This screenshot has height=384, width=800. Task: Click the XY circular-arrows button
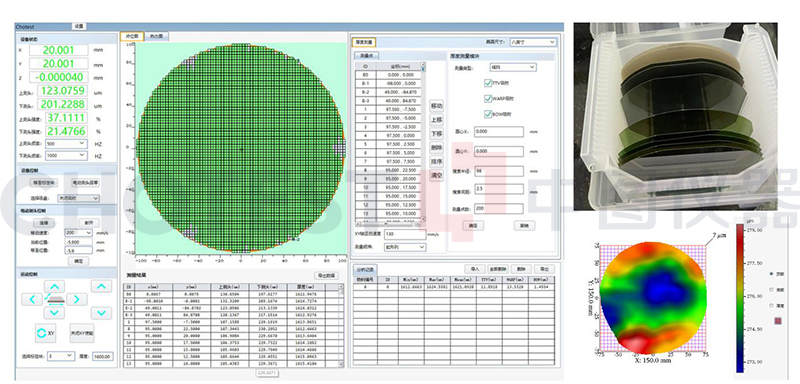pyautogui.click(x=45, y=333)
